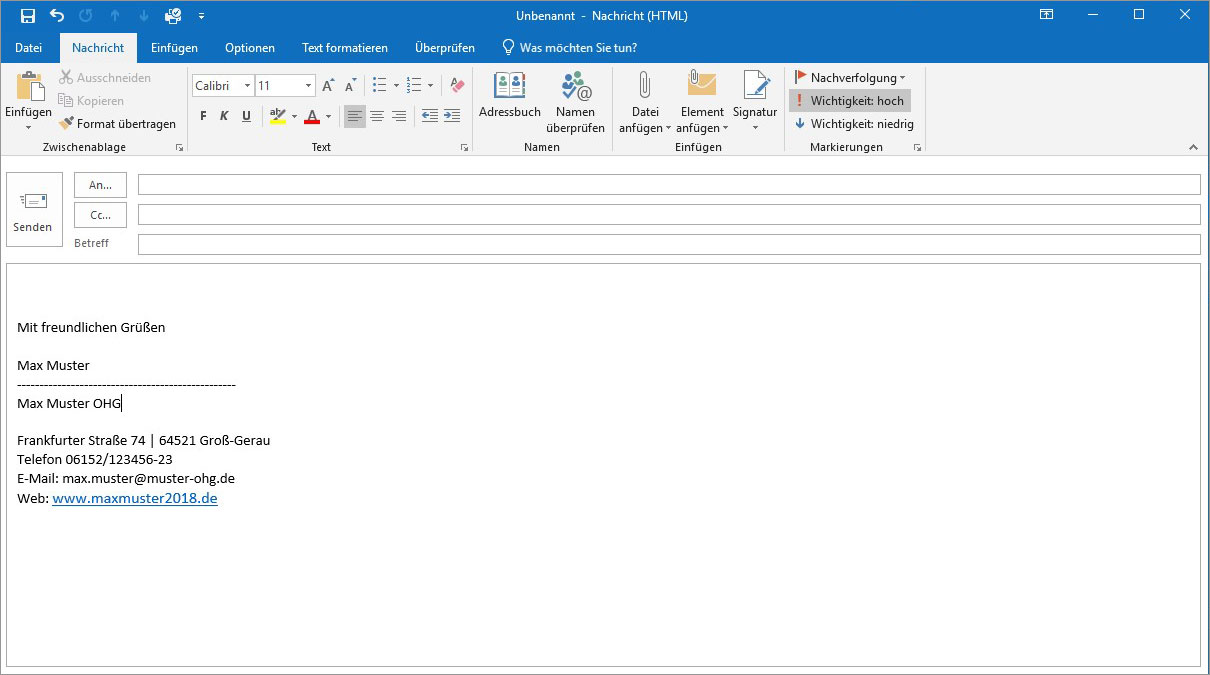This screenshot has height=675, width=1210.
Task: Open the Adressbuch
Action: (x=510, y=97)
